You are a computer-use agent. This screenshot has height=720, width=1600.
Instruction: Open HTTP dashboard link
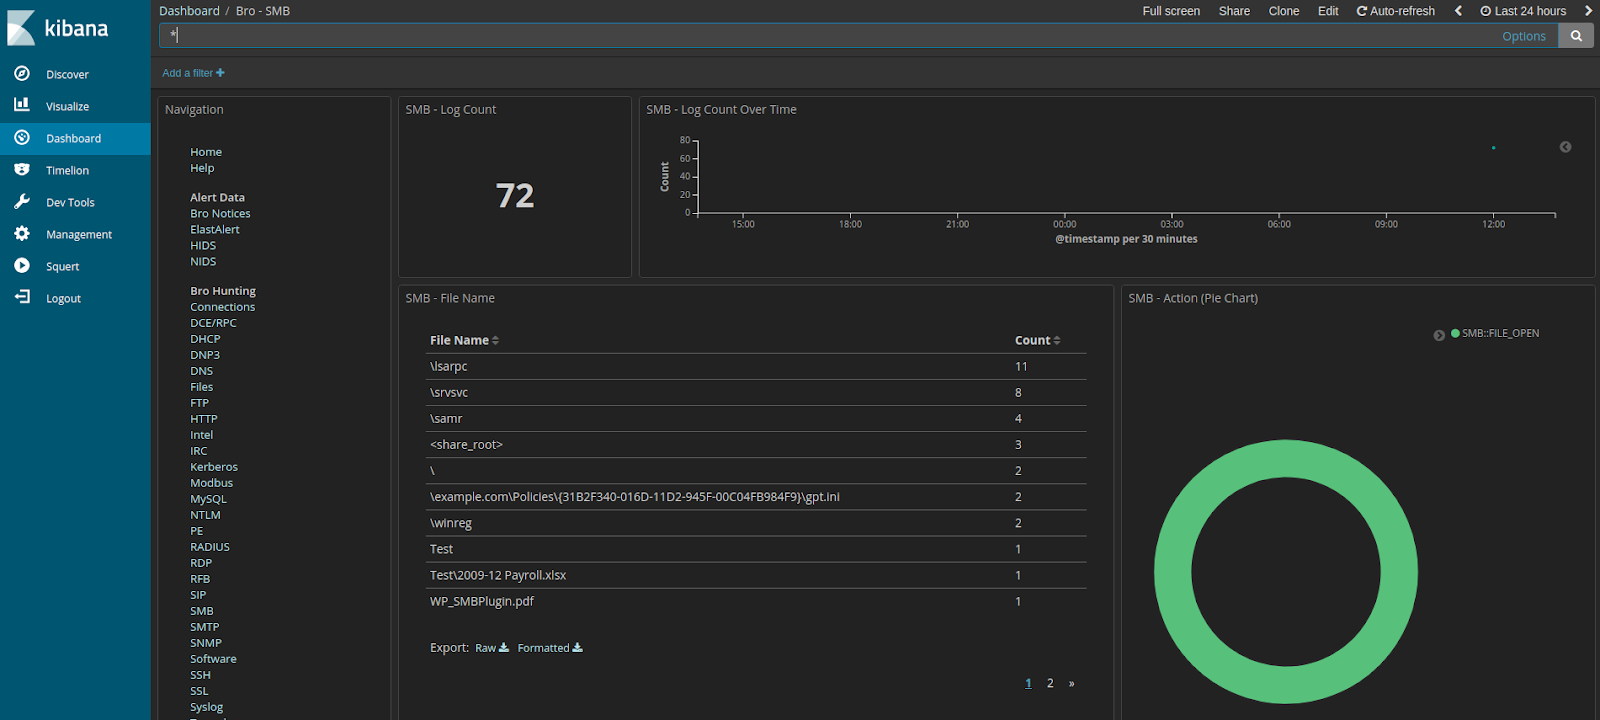(x=203, y=419)
